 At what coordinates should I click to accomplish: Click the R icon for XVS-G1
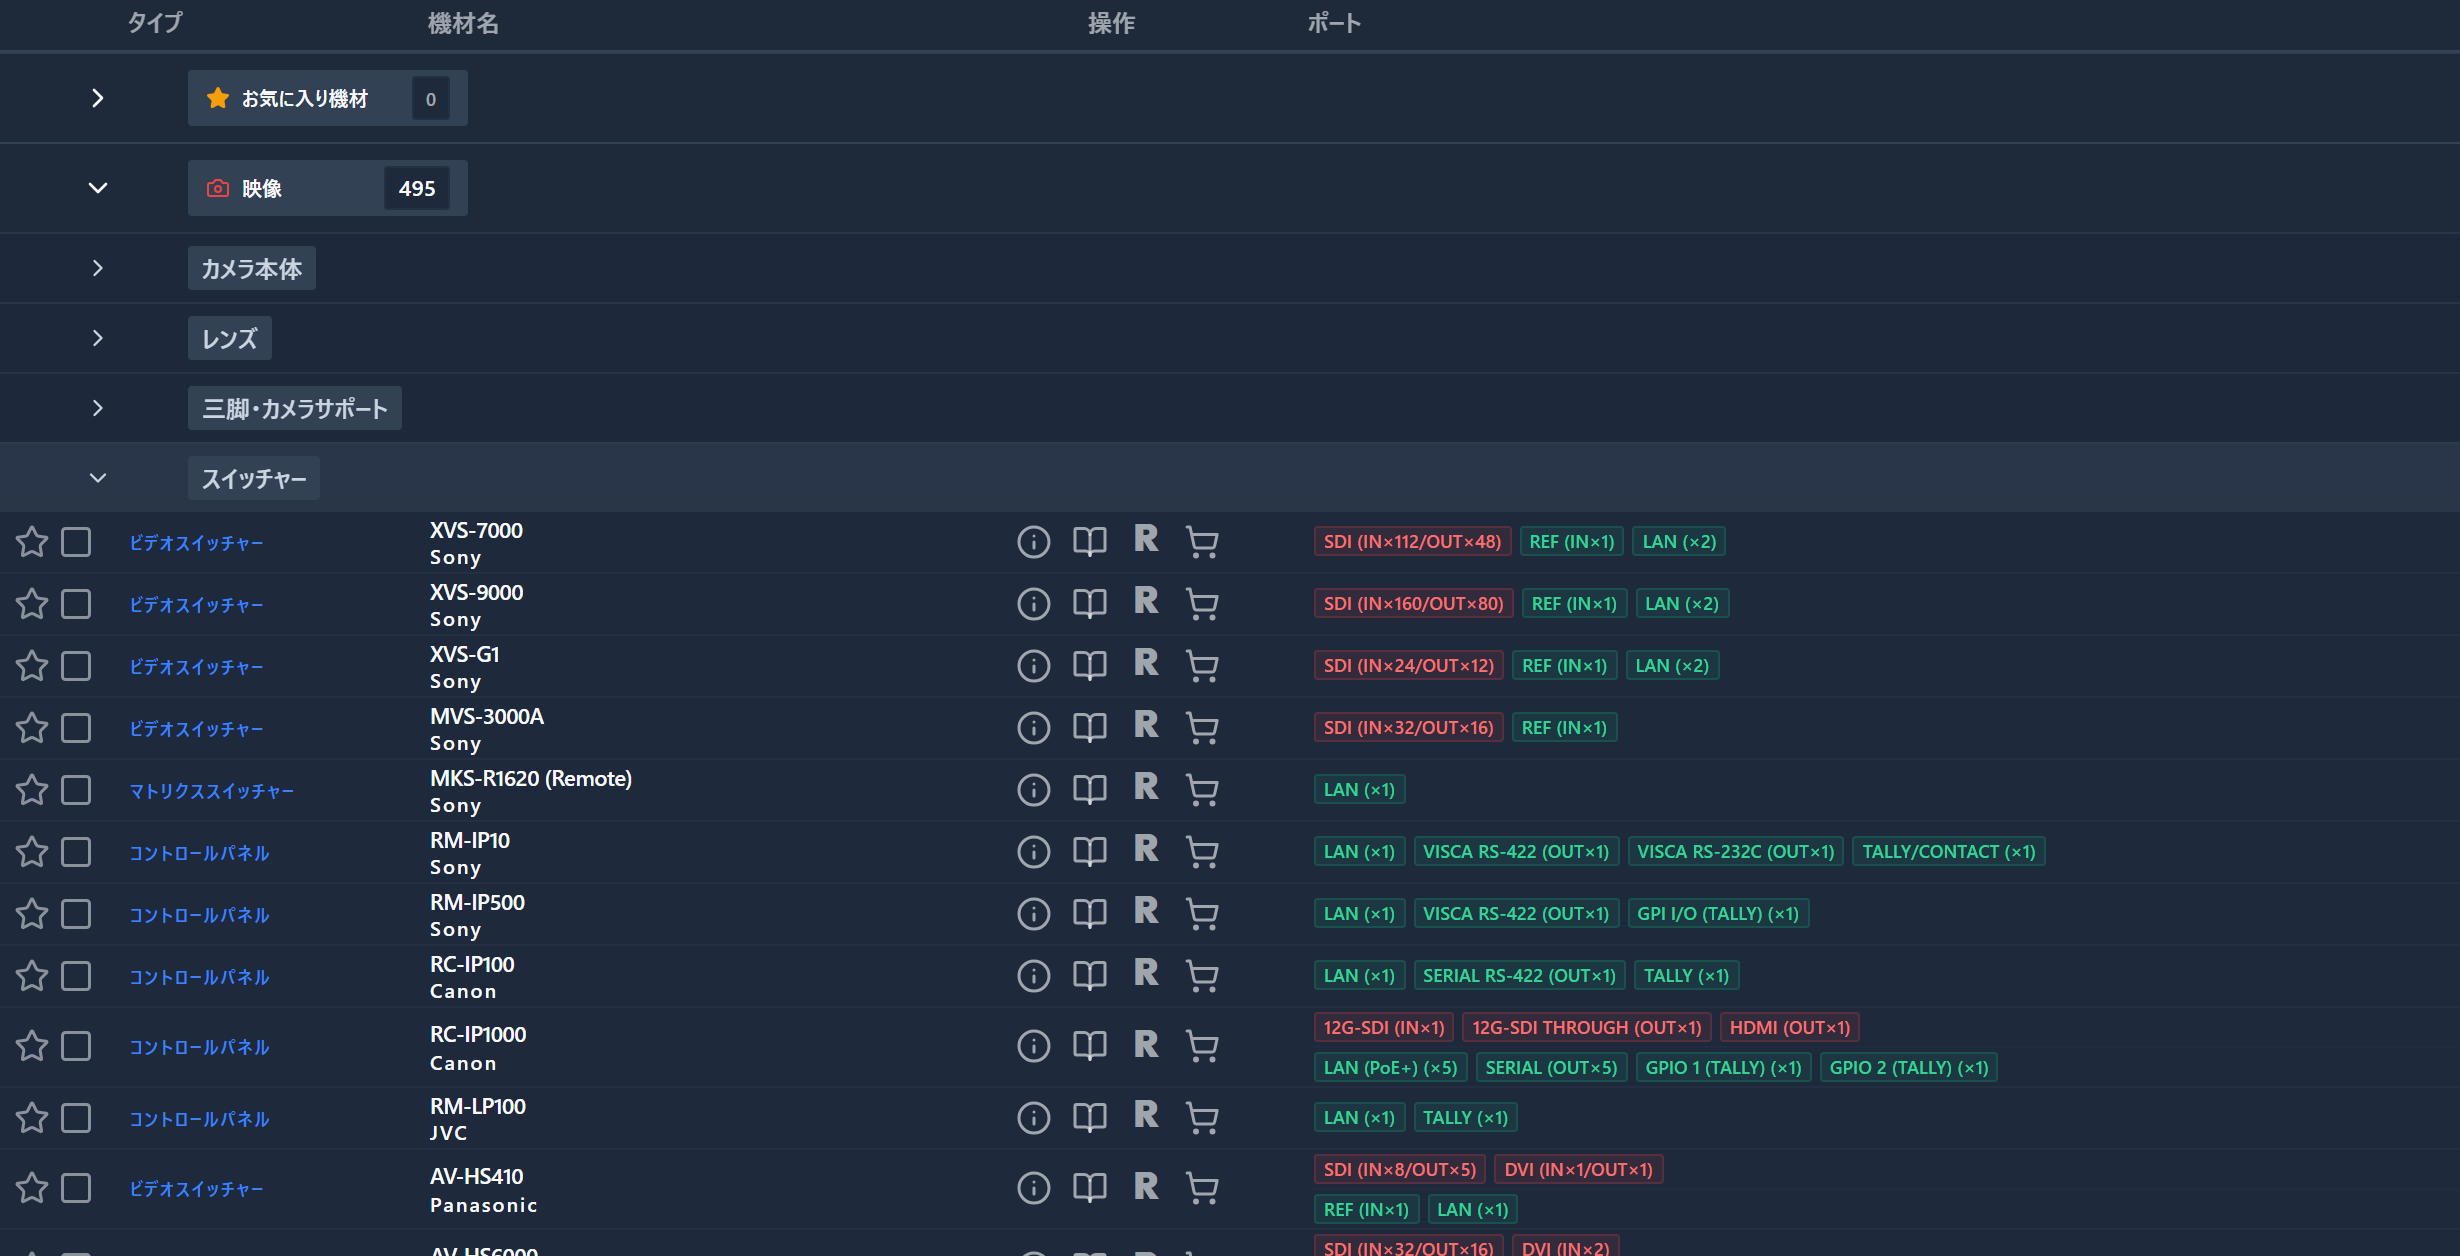[x=1146, y=662]
